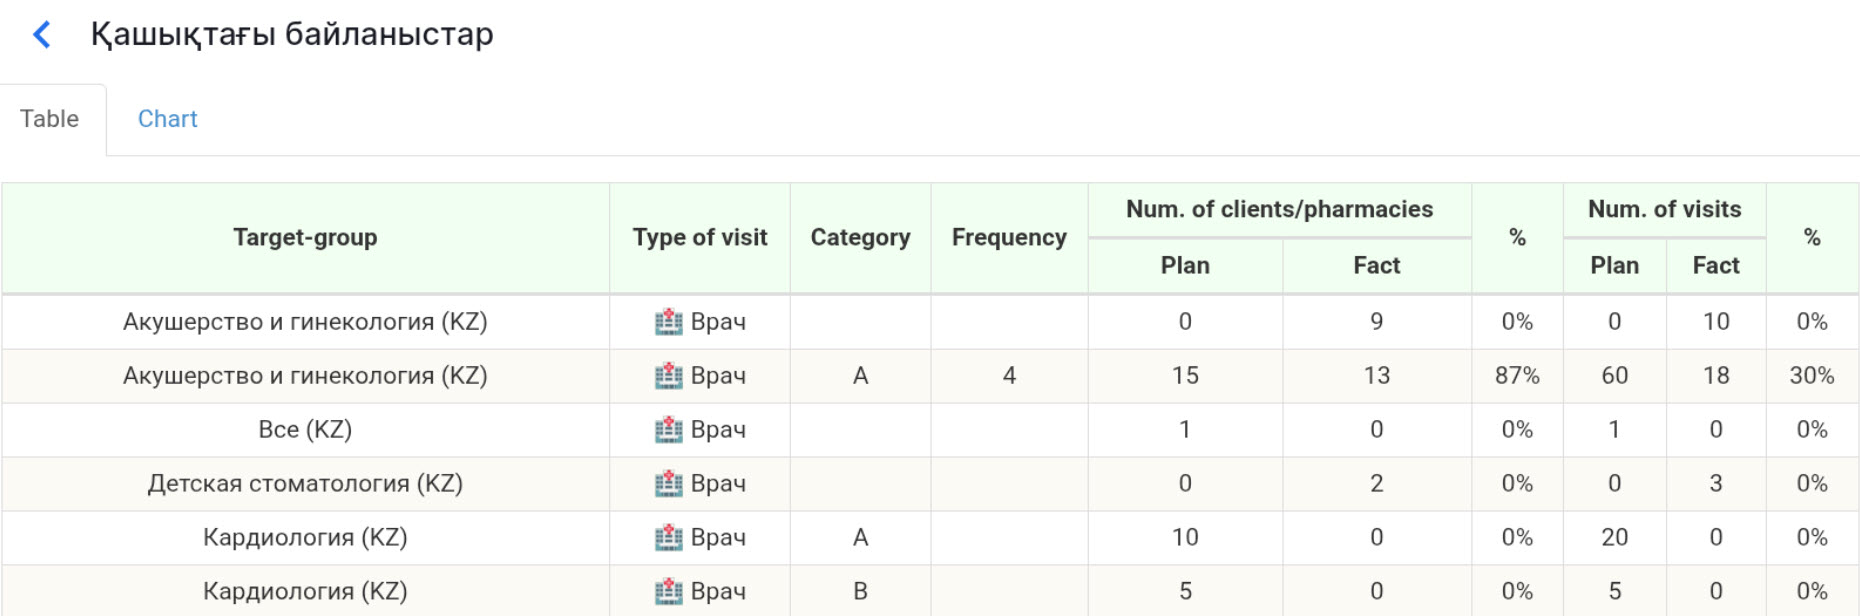Viewport: 1860px width, 616px height.
Task: Click the Num. of clients/pharmacies header
Action: pos(1279,210)
